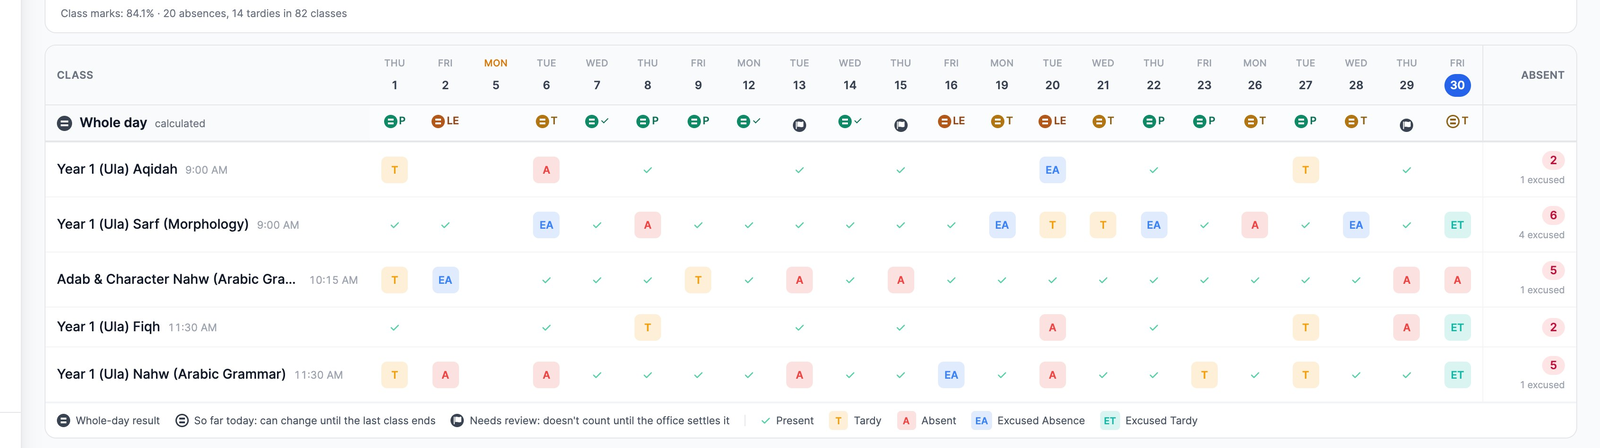Open Sarf excused absence on Tue 6

tap(546, 225)
